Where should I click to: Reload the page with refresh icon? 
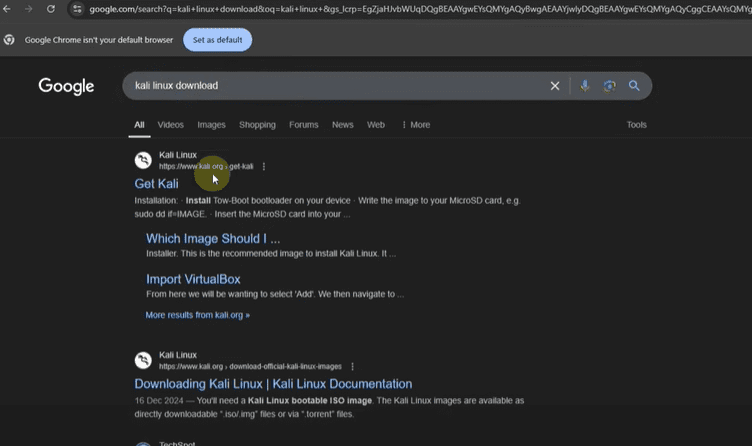(x=51, y=9)
